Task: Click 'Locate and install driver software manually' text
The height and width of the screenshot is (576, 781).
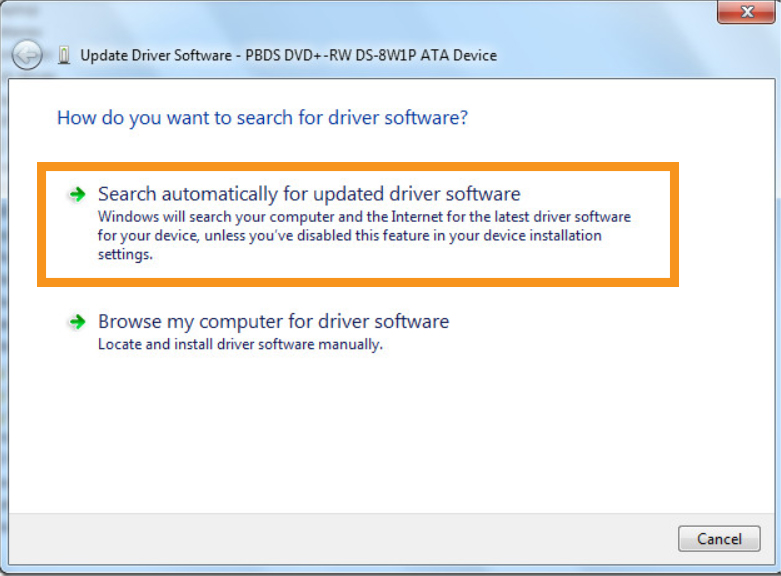Action: pyautogui.click(x=240, y=344)
